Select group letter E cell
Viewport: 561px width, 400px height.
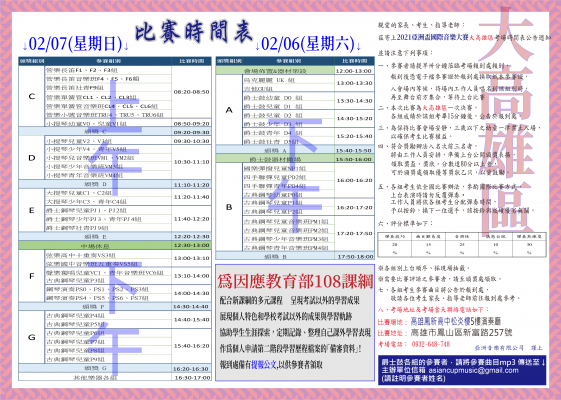coord(32,210)
